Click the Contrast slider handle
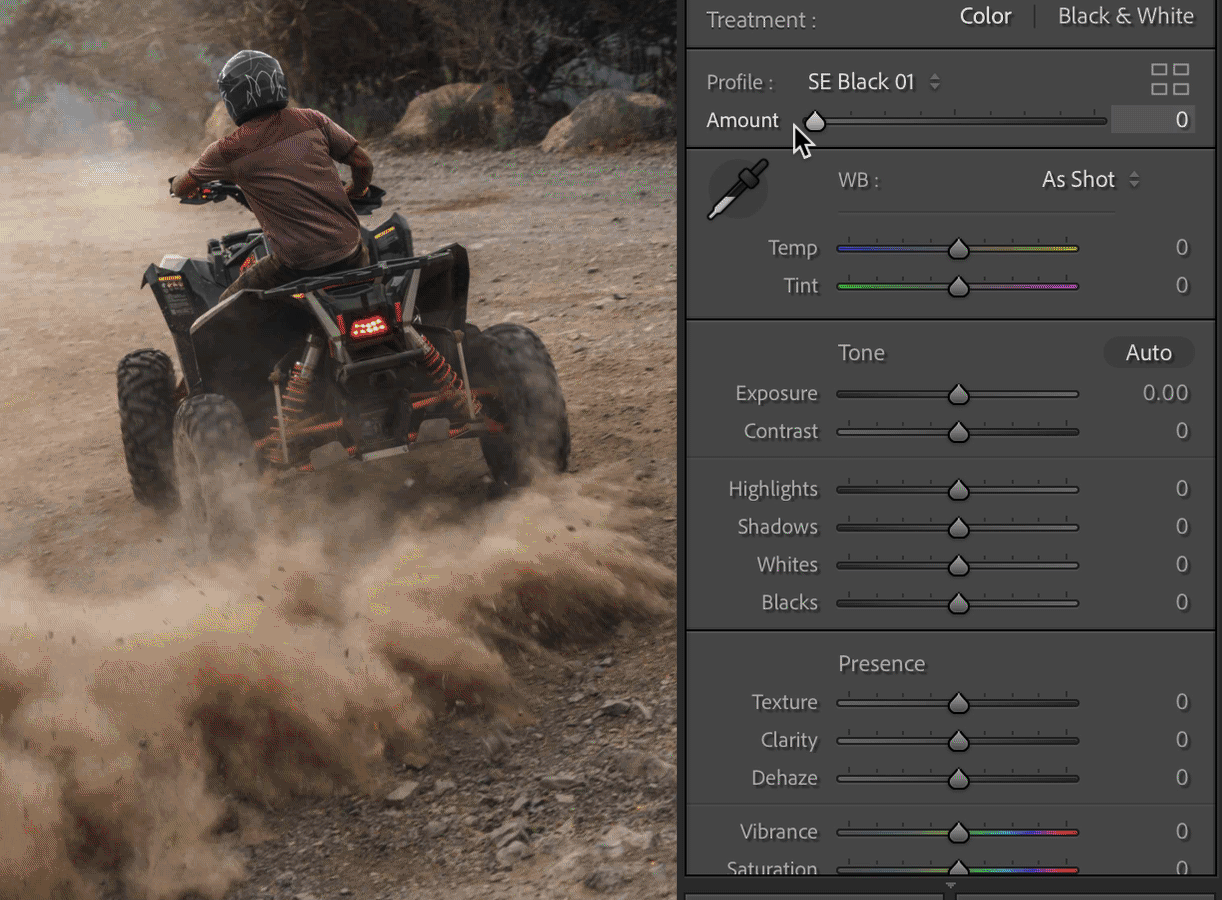Image resolution: width=1222 pixels, height=900 pixels. pos(958,432)
